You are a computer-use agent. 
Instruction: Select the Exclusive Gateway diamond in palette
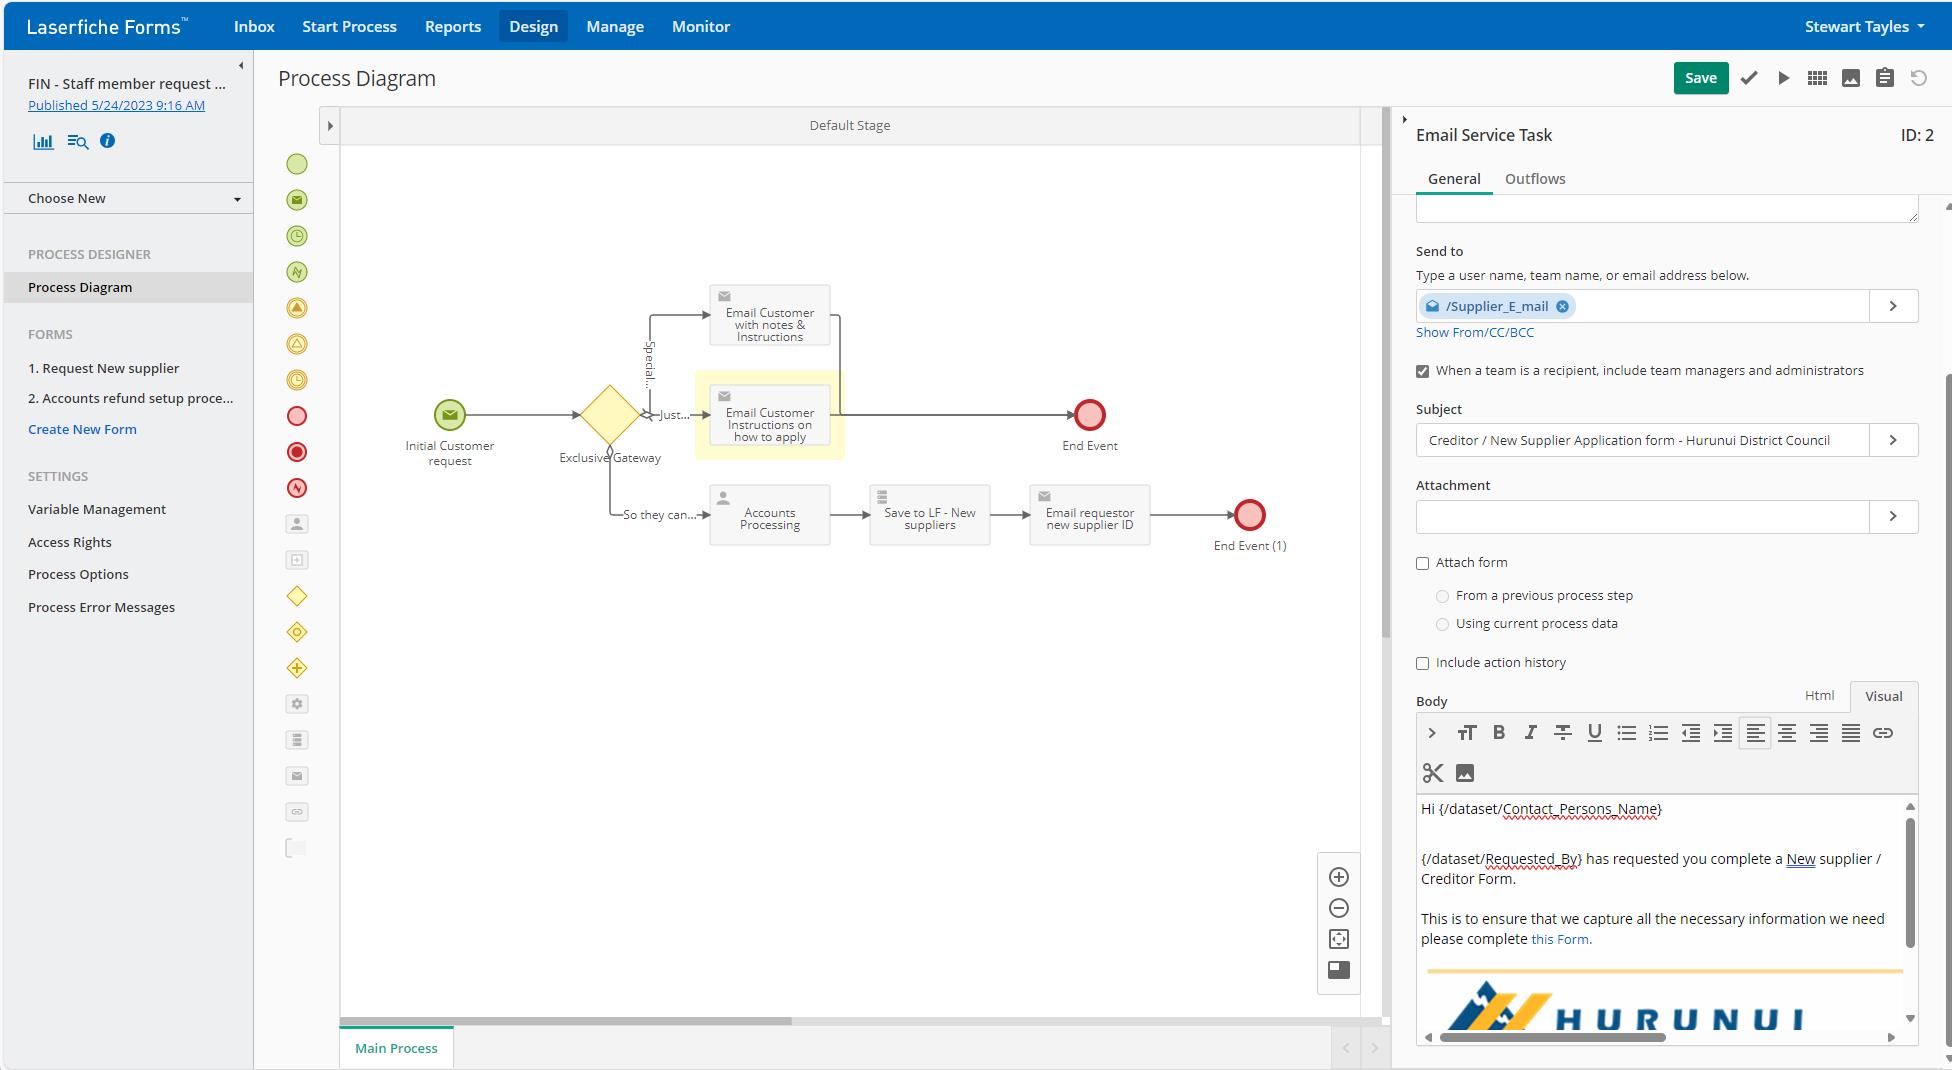point(297,596)
